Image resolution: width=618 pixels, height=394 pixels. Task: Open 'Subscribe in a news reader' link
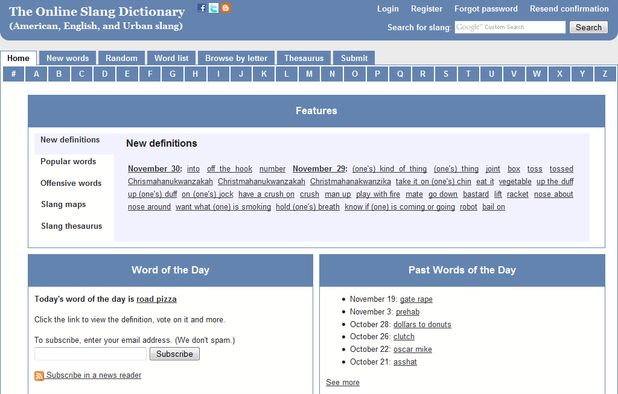tap(94, 375)
